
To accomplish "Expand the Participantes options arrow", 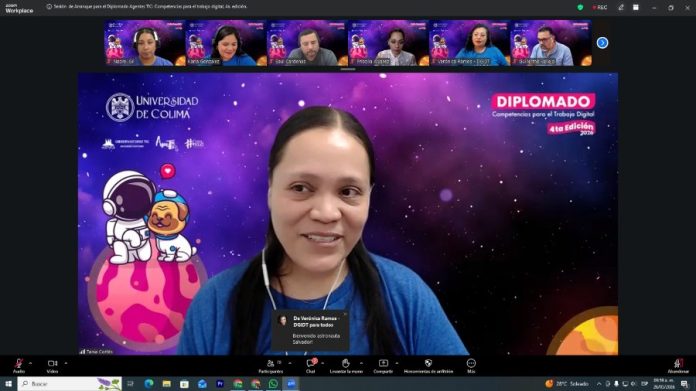I will pyautogui.click(x=290, y=363).
